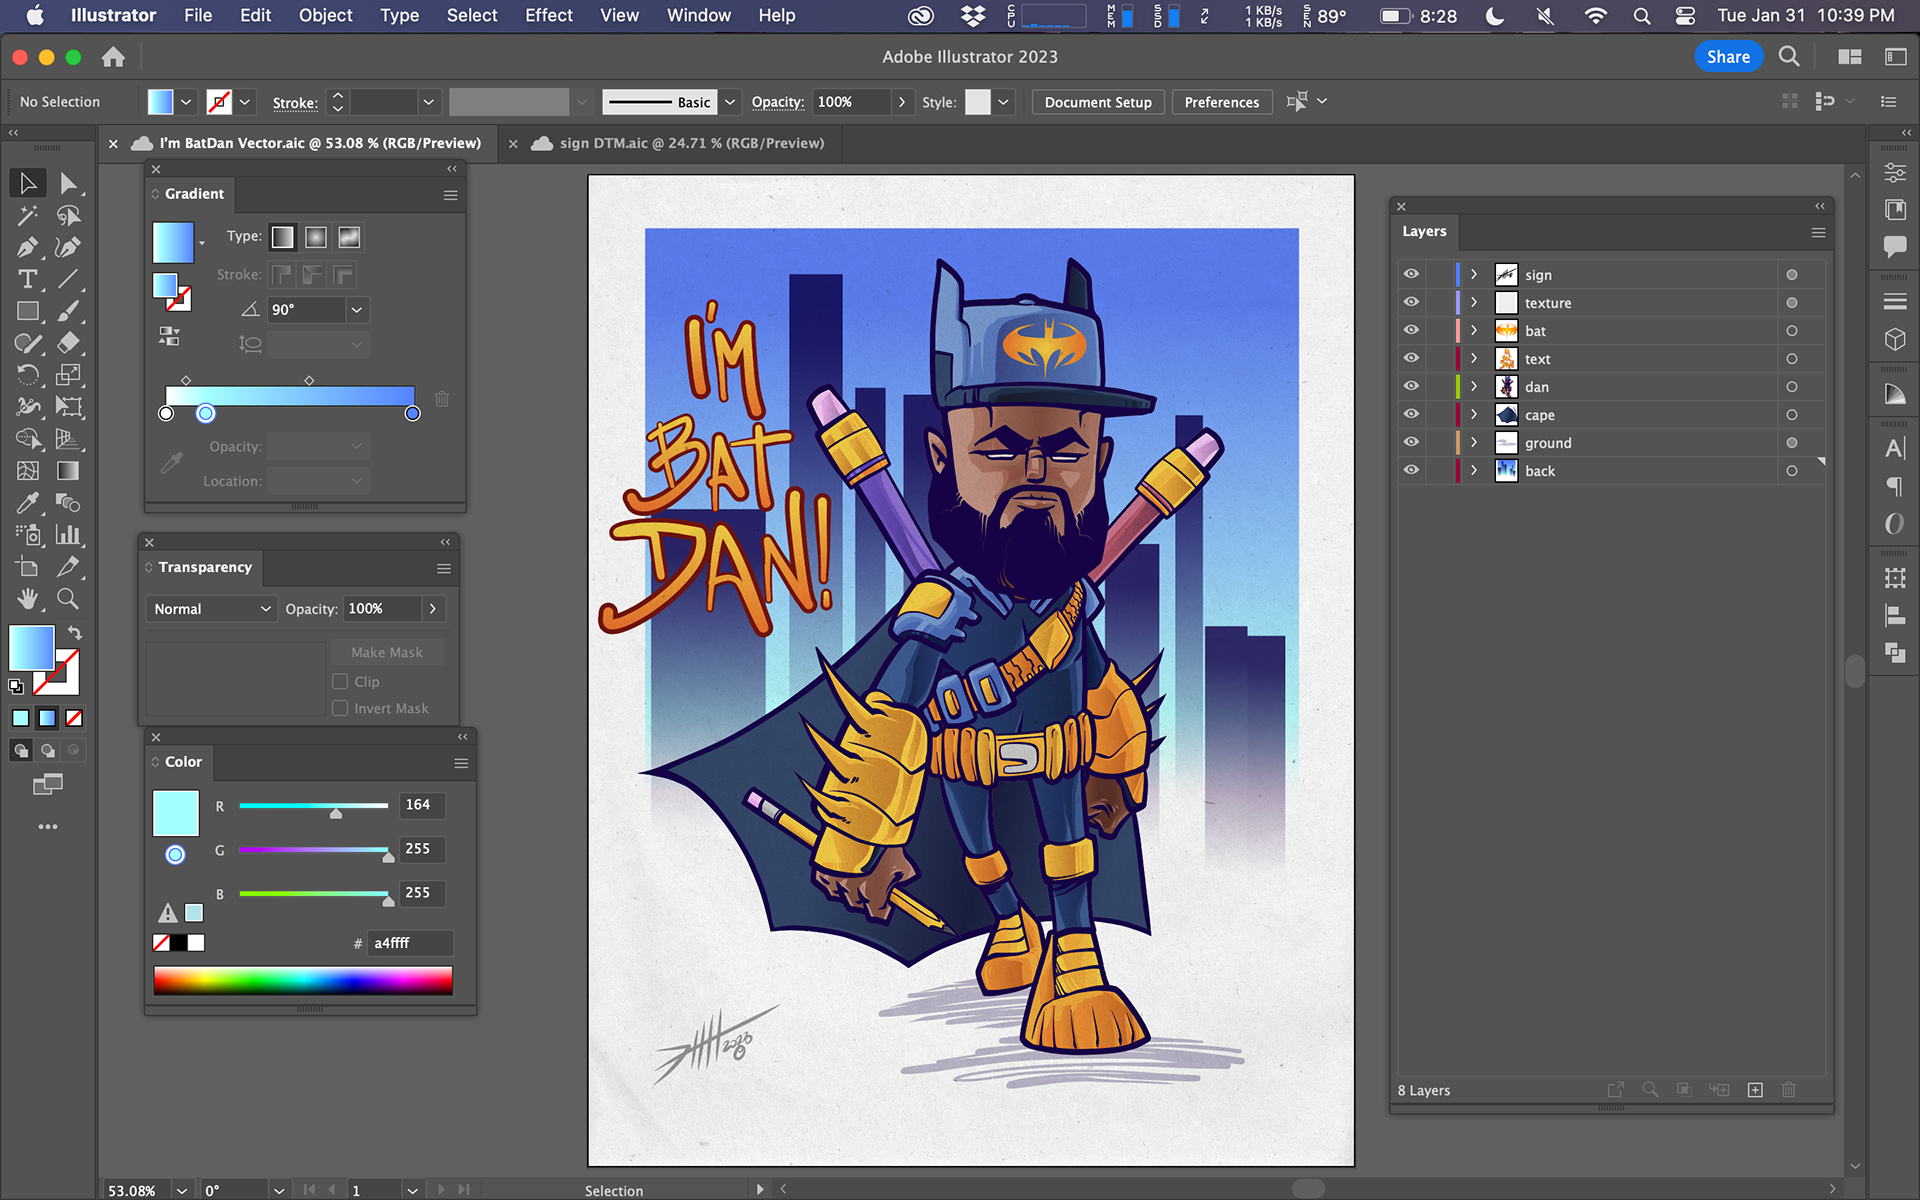Hide the sign layer
The width and height of the screenshot is (1920, 1200).
pyautogui.click(x=1411, y=274)
